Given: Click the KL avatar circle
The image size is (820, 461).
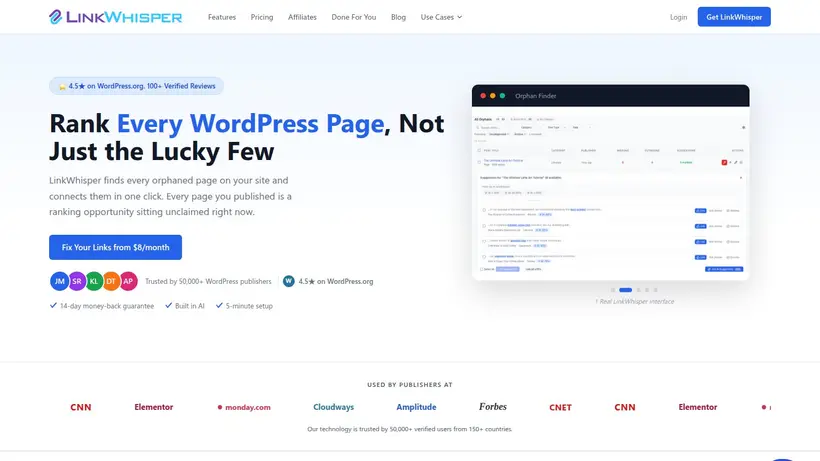Looking at the screenshot, I should point(94,281).
